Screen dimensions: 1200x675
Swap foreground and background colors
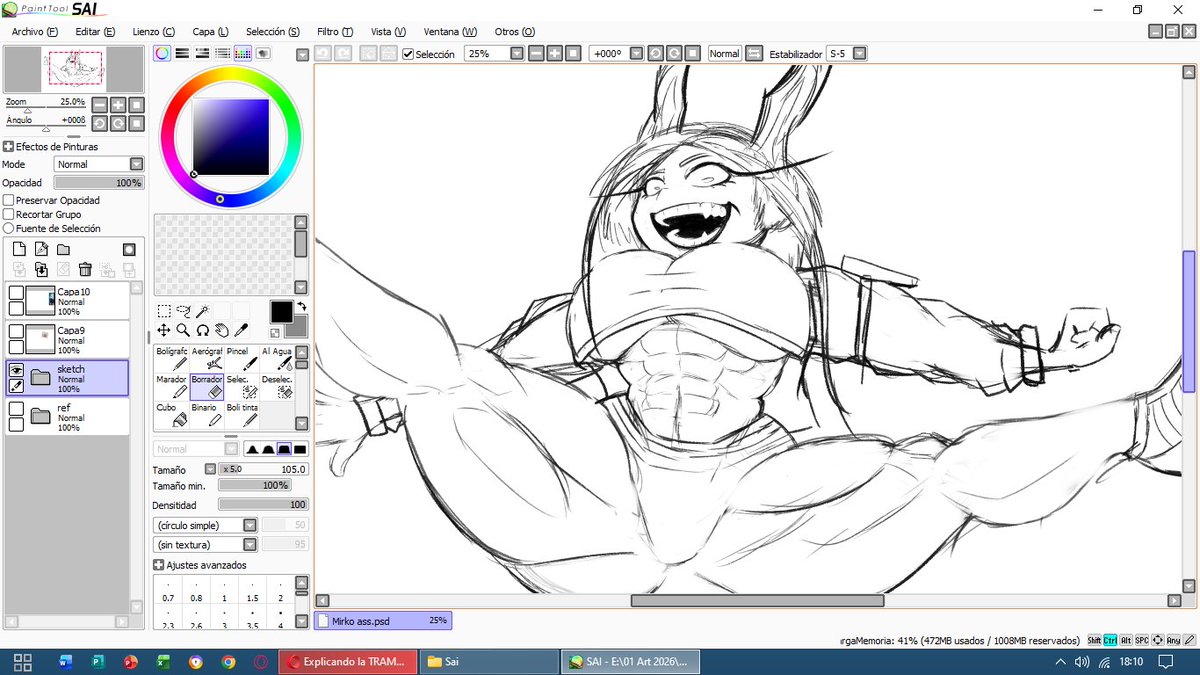pos(301,307)
